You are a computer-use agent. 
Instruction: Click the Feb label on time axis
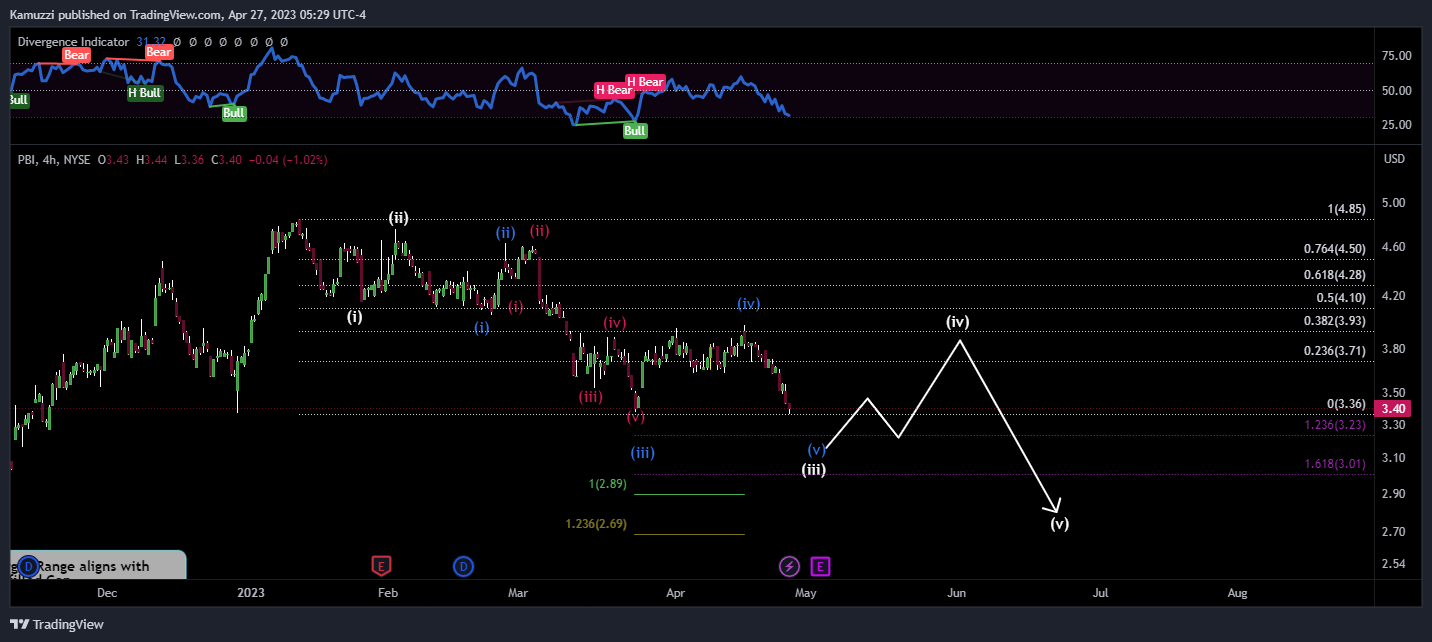pyautogui.click(x=388, y=593)
